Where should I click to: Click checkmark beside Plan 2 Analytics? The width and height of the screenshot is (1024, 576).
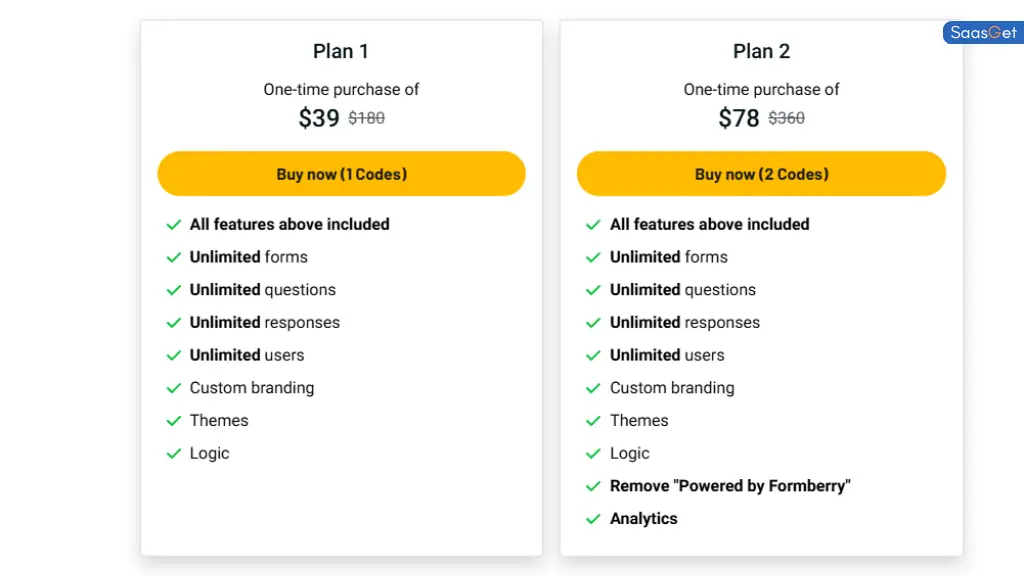pos(593,519)
